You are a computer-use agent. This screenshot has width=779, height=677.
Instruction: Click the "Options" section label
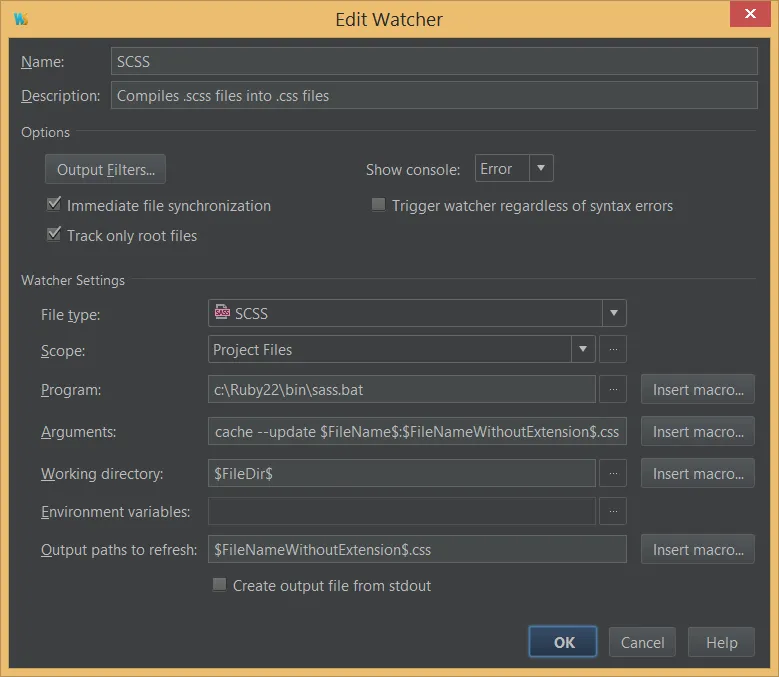tap(45, 132)
